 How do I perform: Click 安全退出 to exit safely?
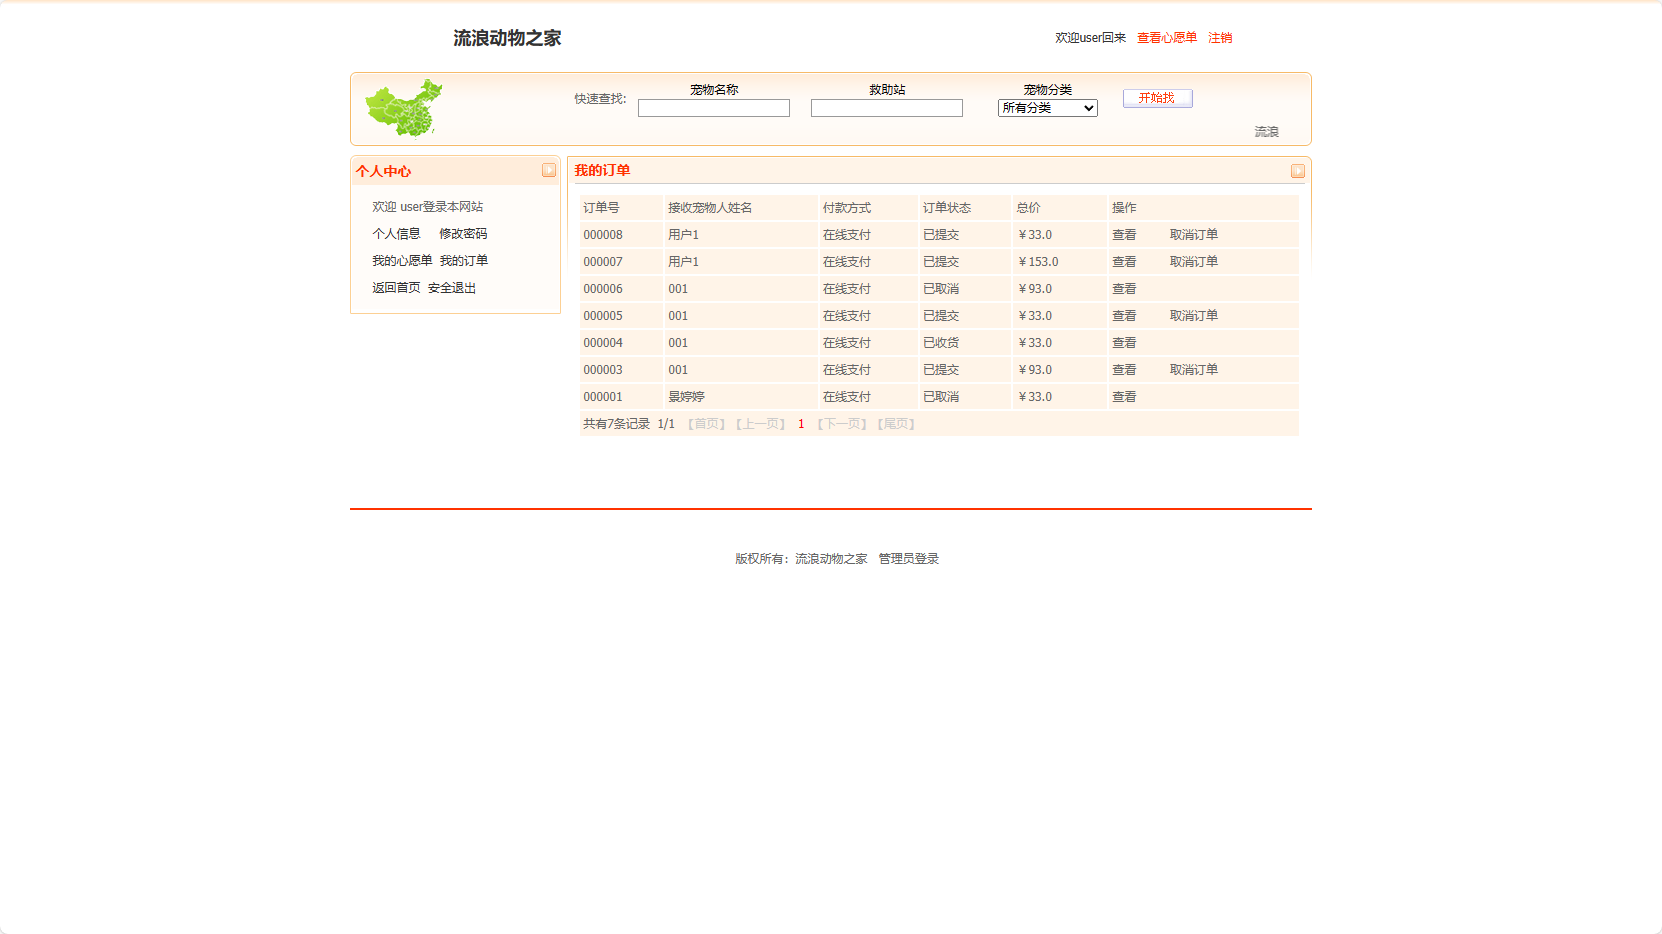tap(450, 287)
